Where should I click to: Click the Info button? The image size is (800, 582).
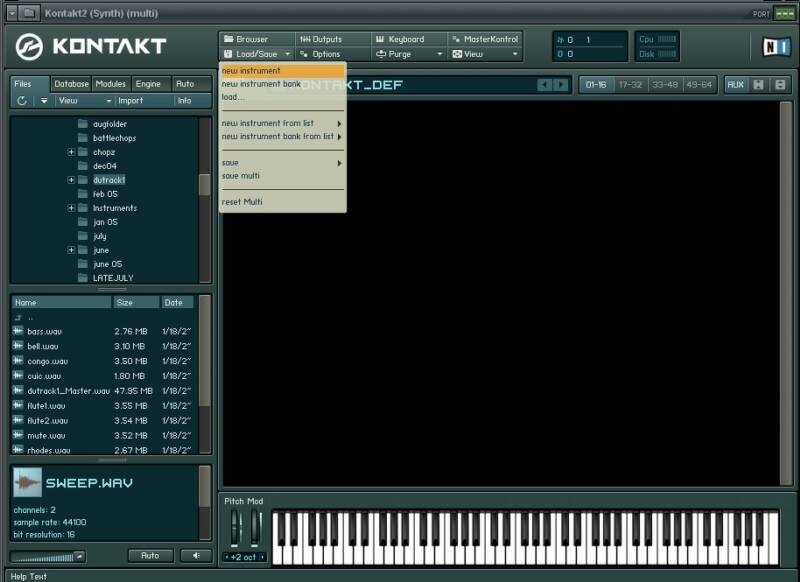click(x=185, y=100)
